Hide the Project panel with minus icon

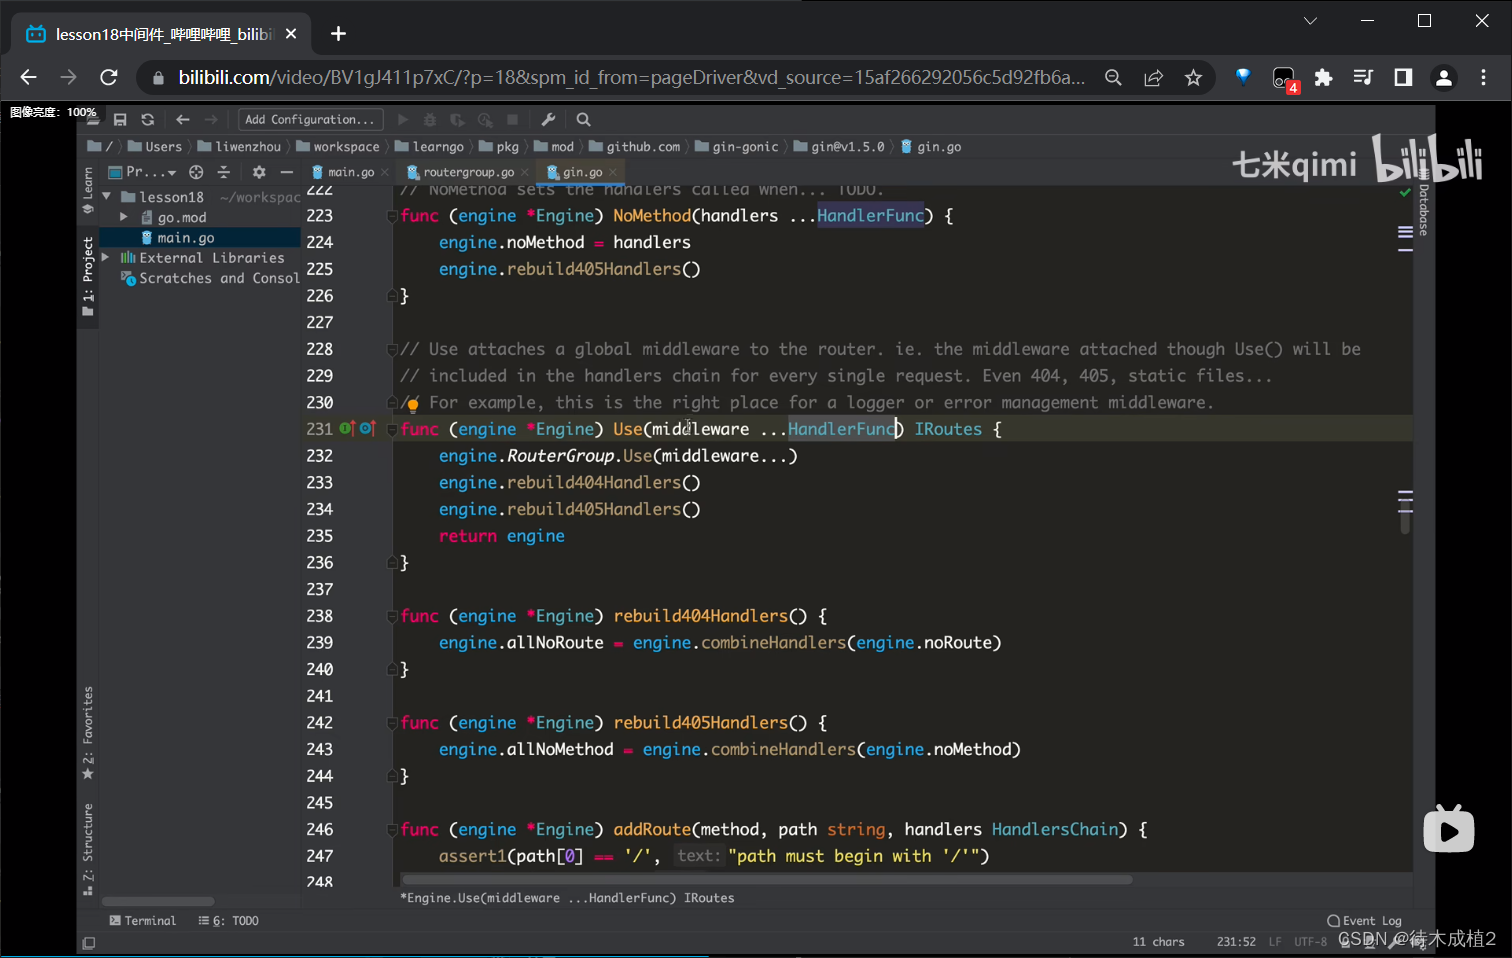(x=286, y=172)
